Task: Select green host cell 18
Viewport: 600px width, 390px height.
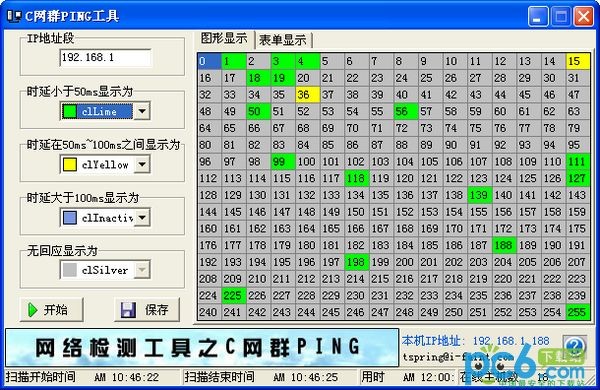Action: (x=258, y=78)
